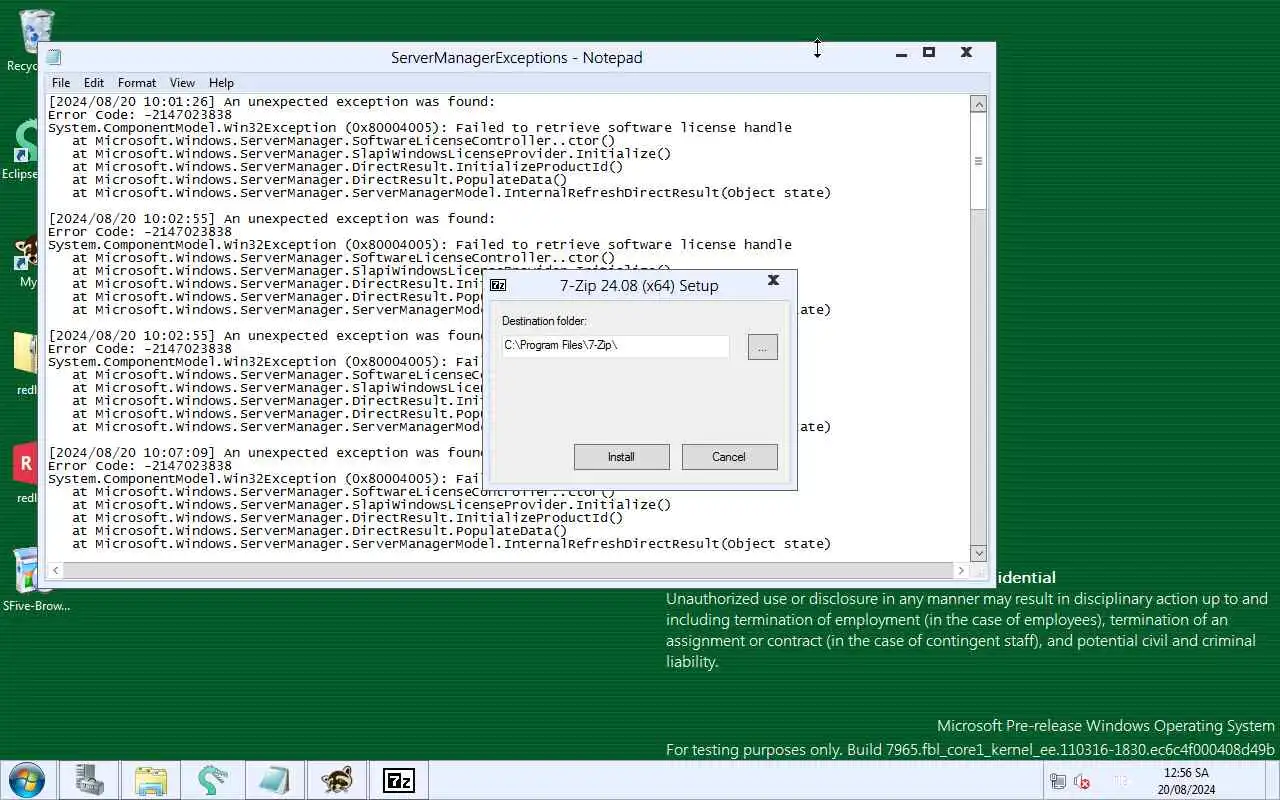Viewport: 1280px width, 800px height.
Task: Click Notepad horizontal scroll left arrow
Action: coord(56,570)
